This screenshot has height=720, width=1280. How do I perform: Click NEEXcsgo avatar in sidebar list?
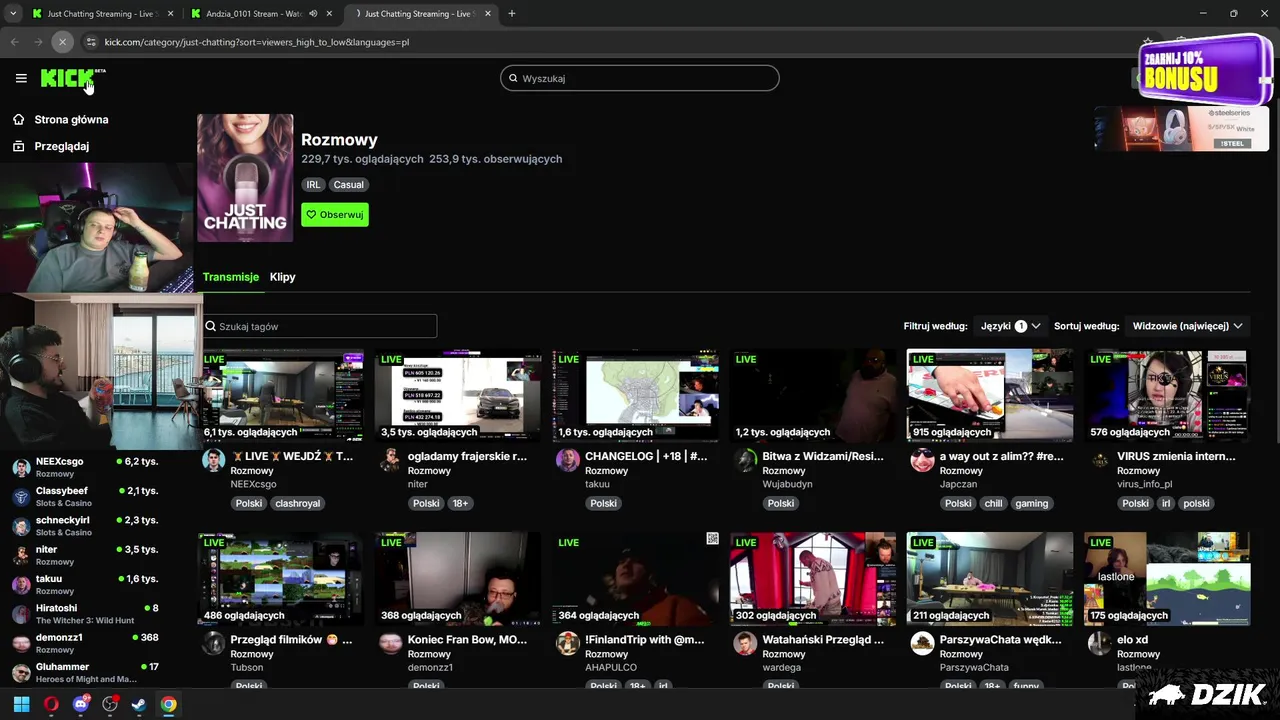coord(21,468)
